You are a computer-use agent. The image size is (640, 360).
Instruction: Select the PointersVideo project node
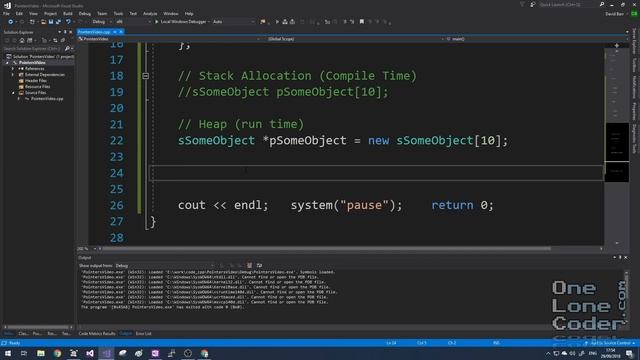[x=32, y=62]
